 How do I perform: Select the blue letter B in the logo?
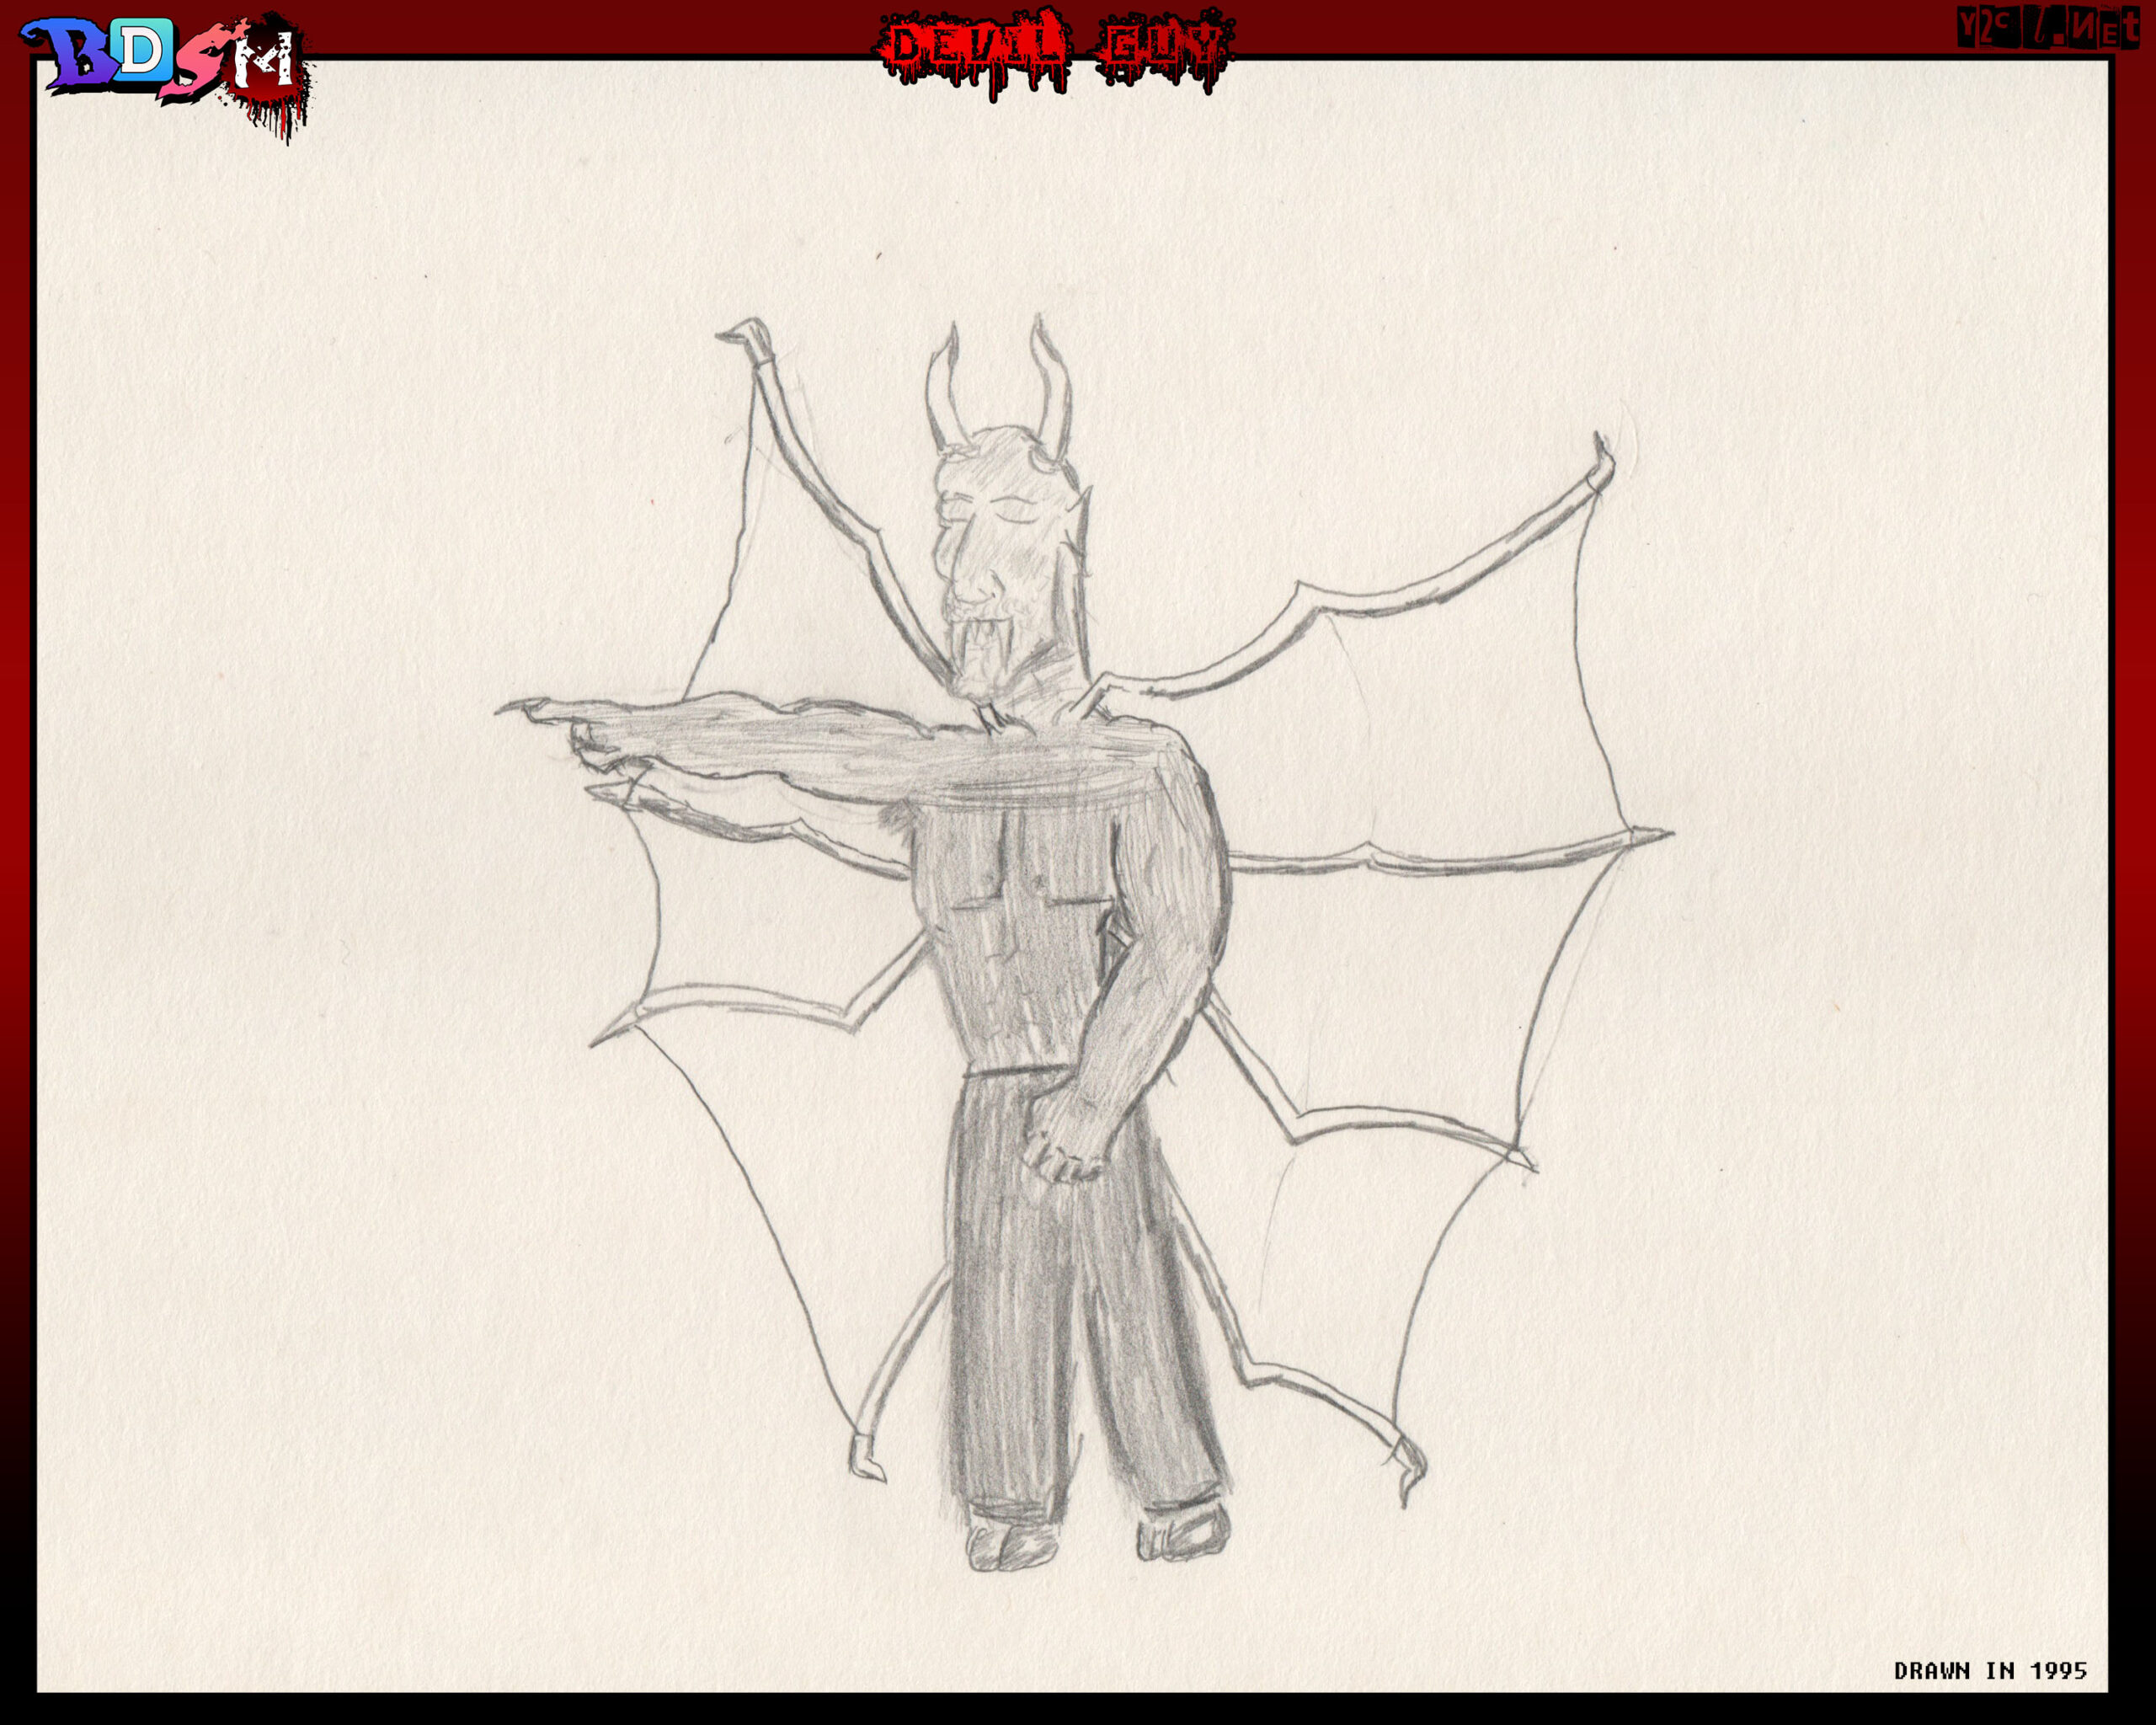(x=65, y=55)
